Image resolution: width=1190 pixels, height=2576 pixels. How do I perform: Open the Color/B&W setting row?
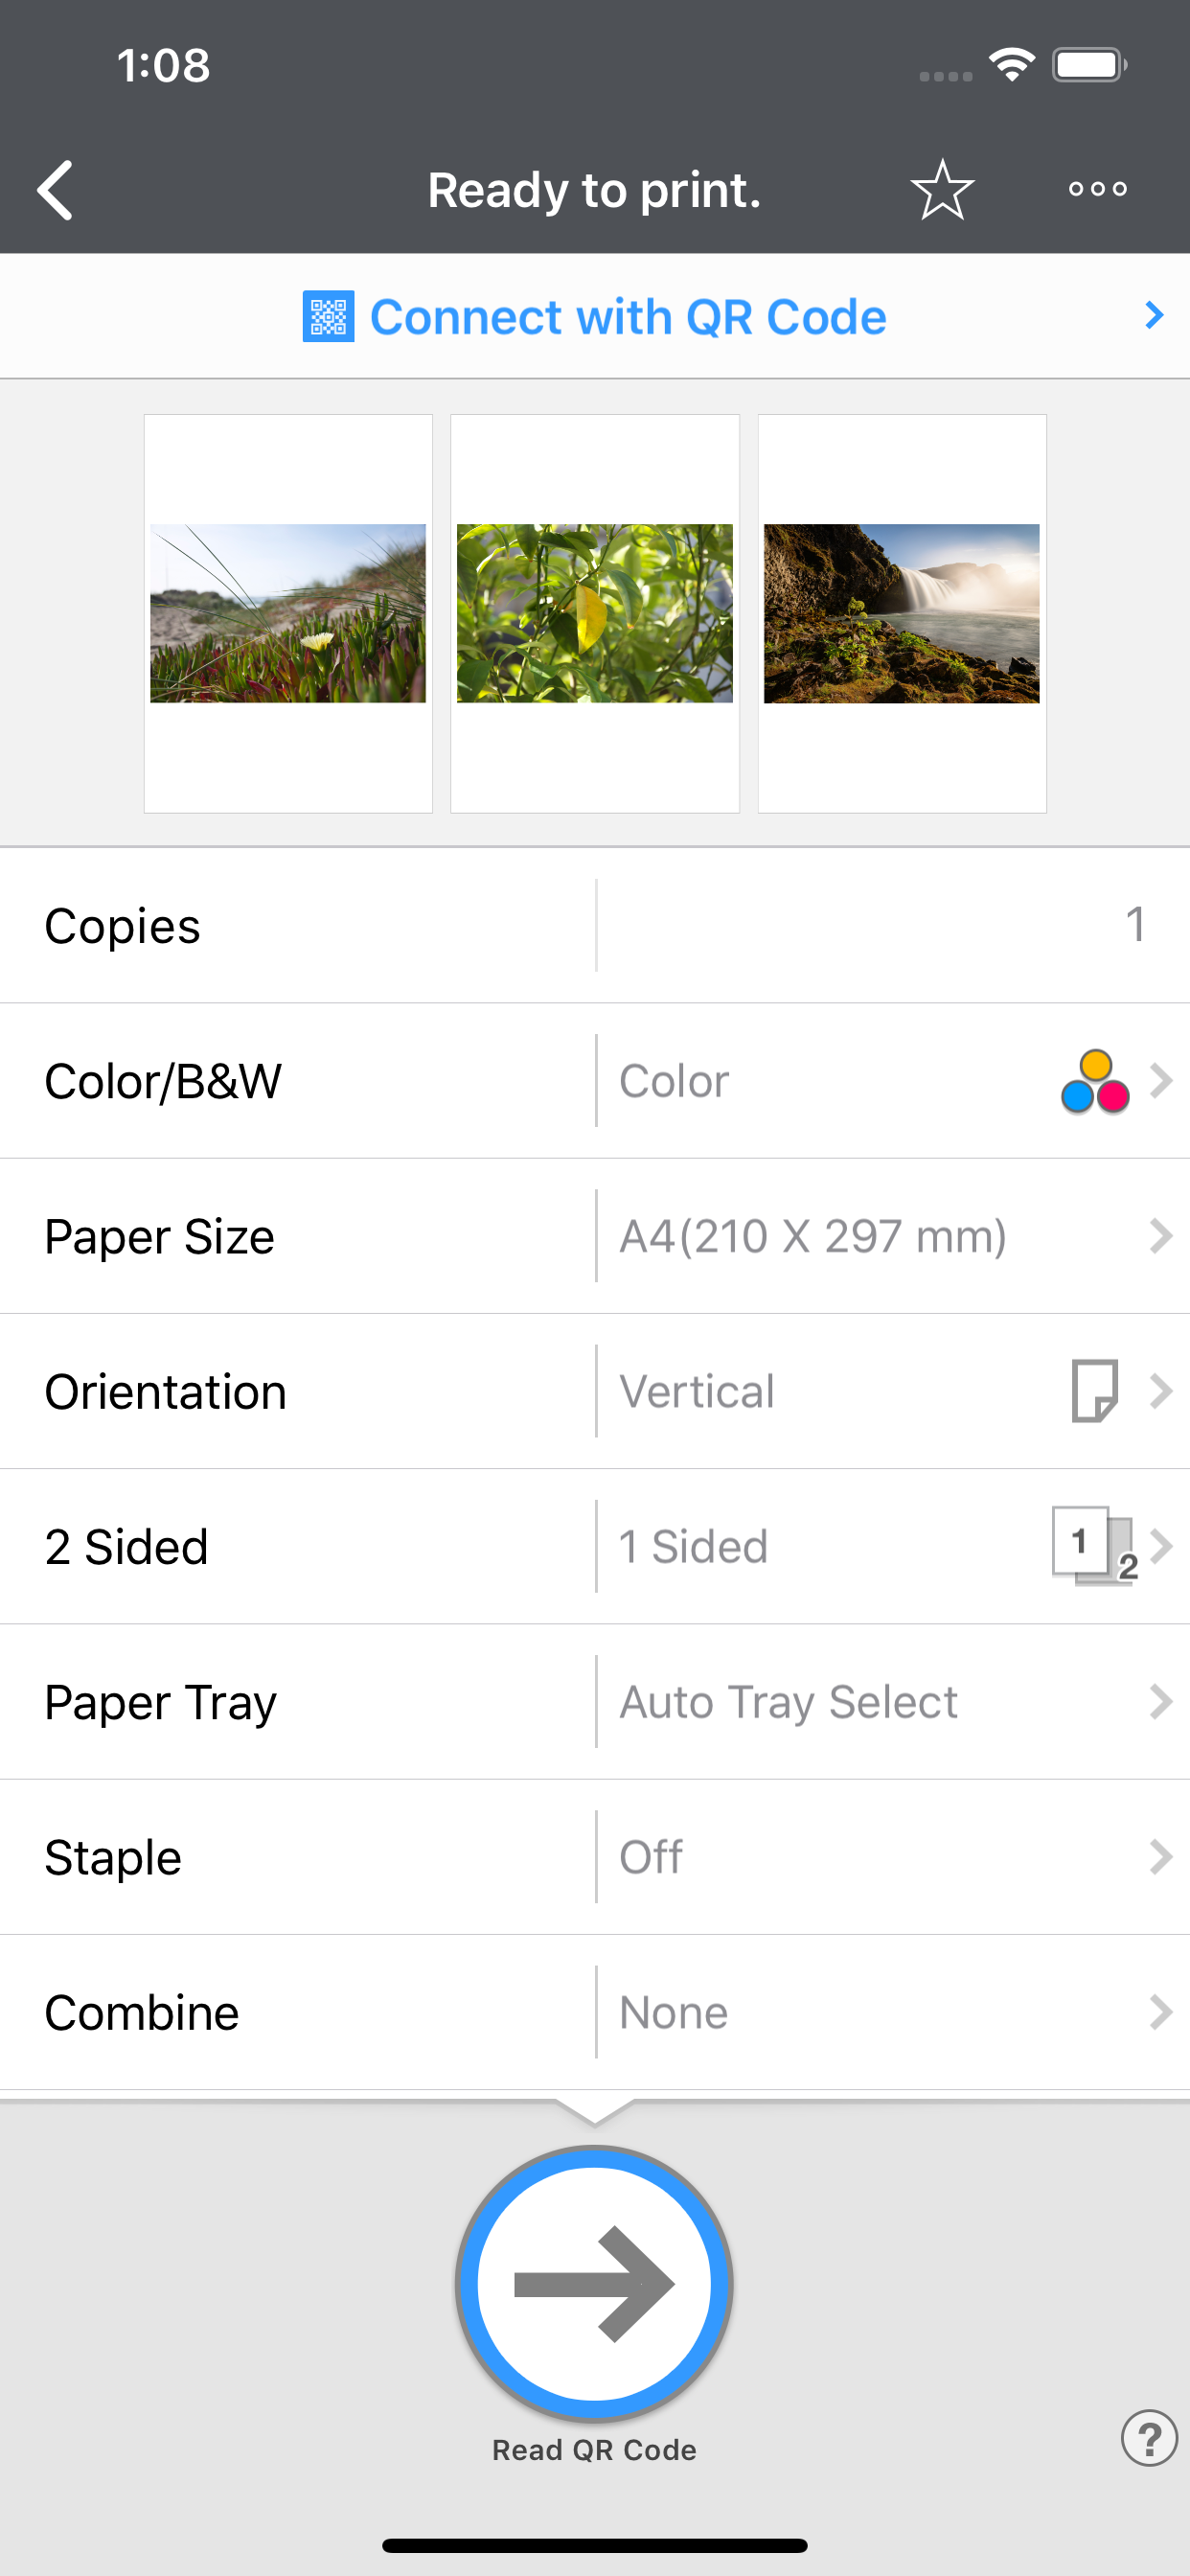[x=595, y=1081]
